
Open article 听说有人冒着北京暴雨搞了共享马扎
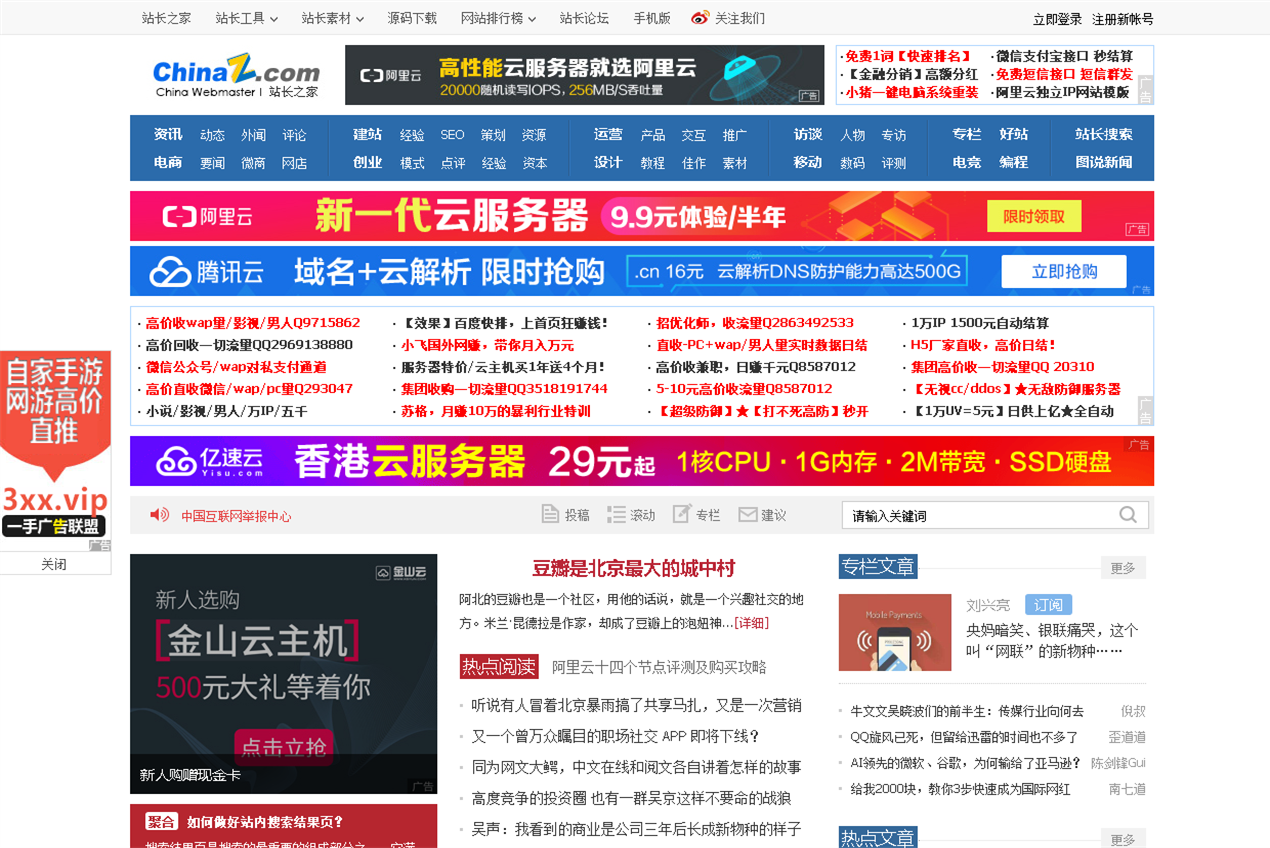click(x=636, y=705)
